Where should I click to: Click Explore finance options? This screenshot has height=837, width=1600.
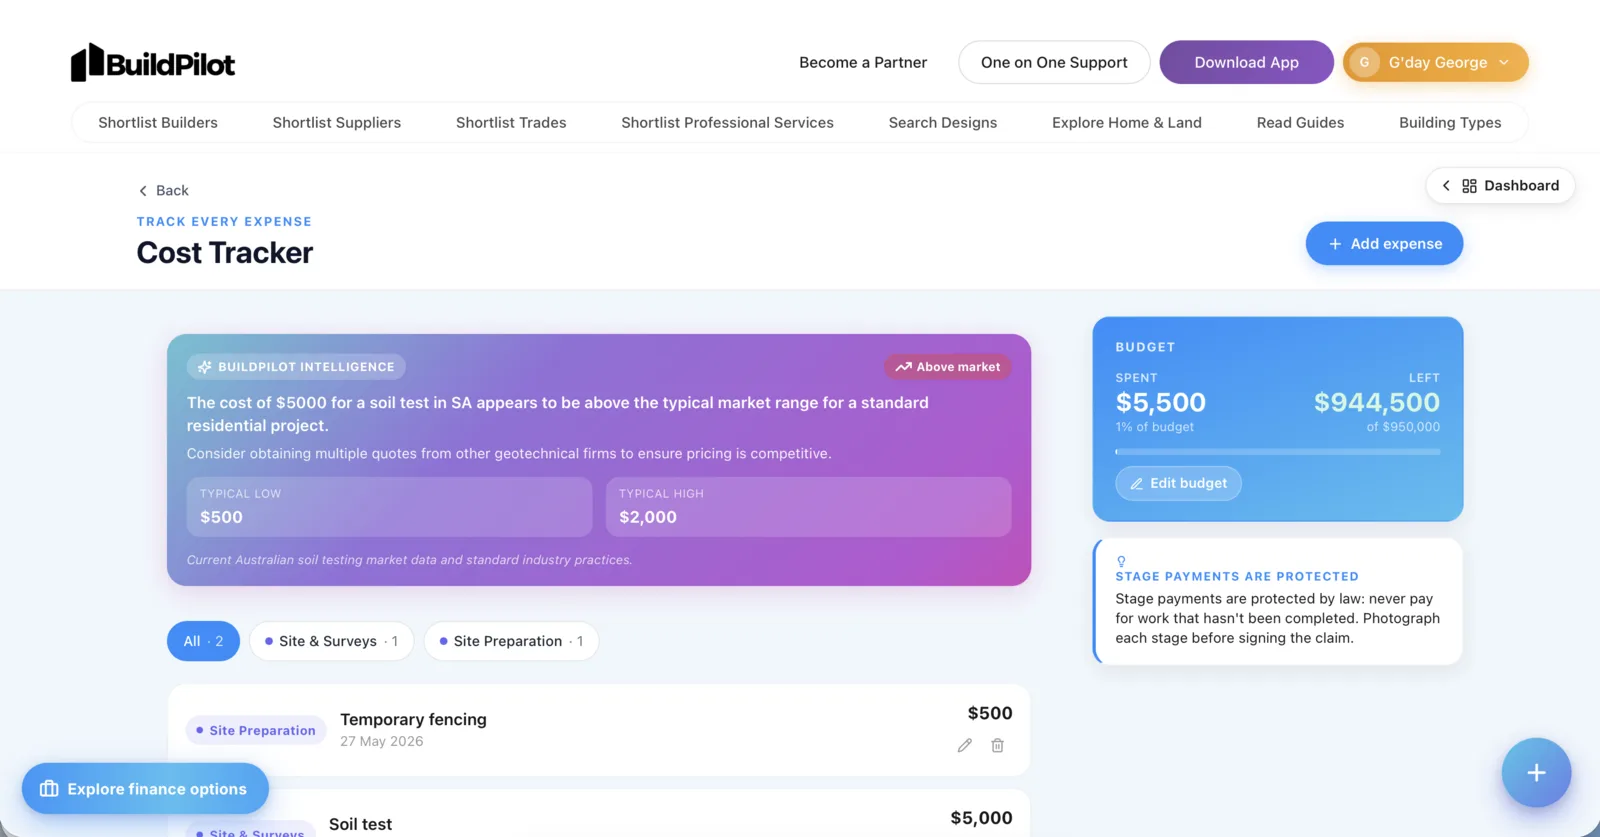tap(145, 789)
